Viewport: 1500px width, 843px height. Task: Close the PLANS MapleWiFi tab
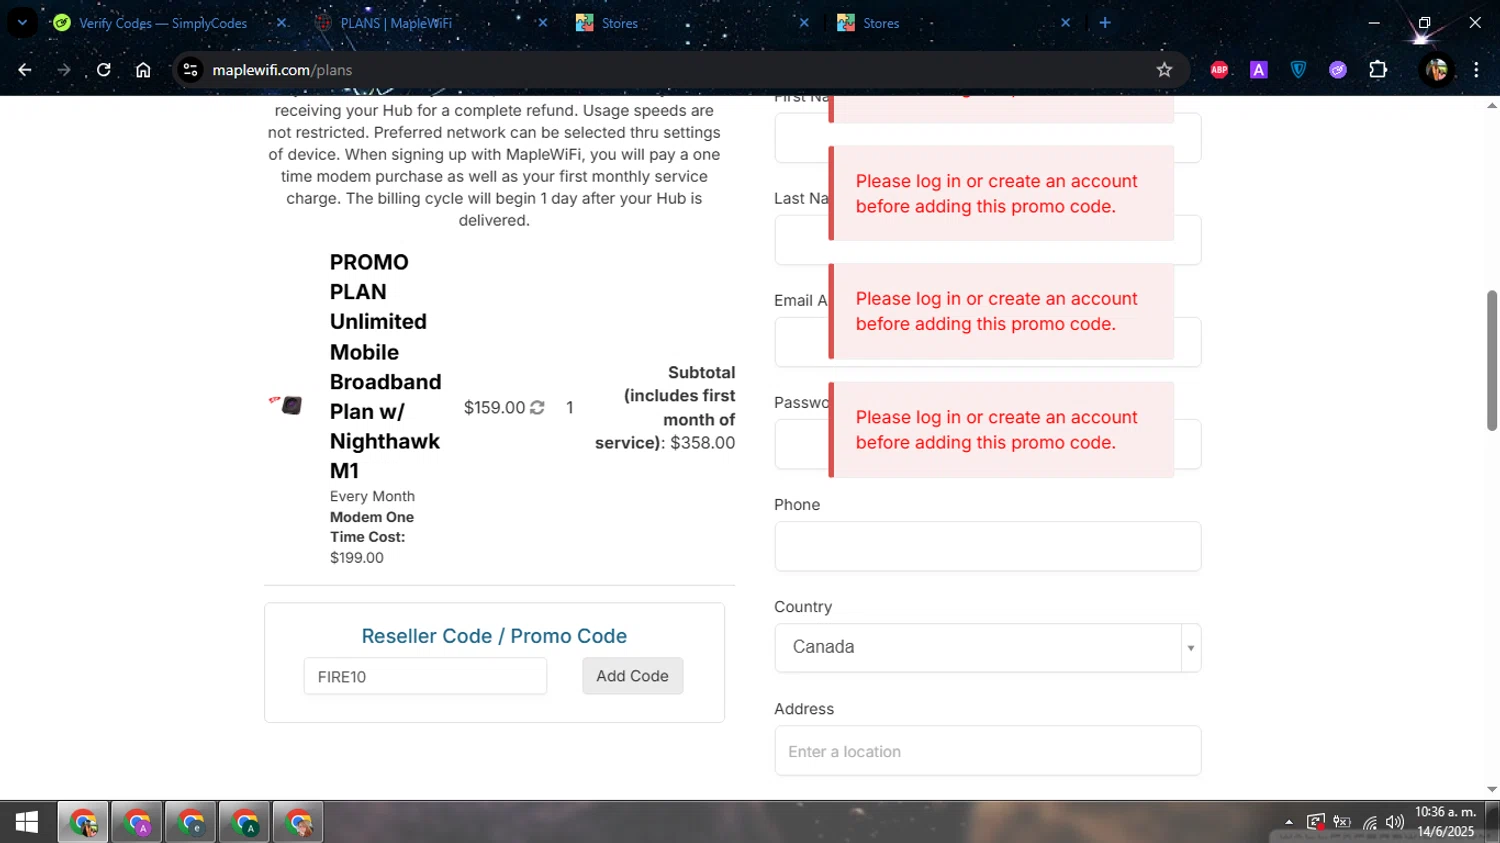pyautogui.click(x=543, y=23)
